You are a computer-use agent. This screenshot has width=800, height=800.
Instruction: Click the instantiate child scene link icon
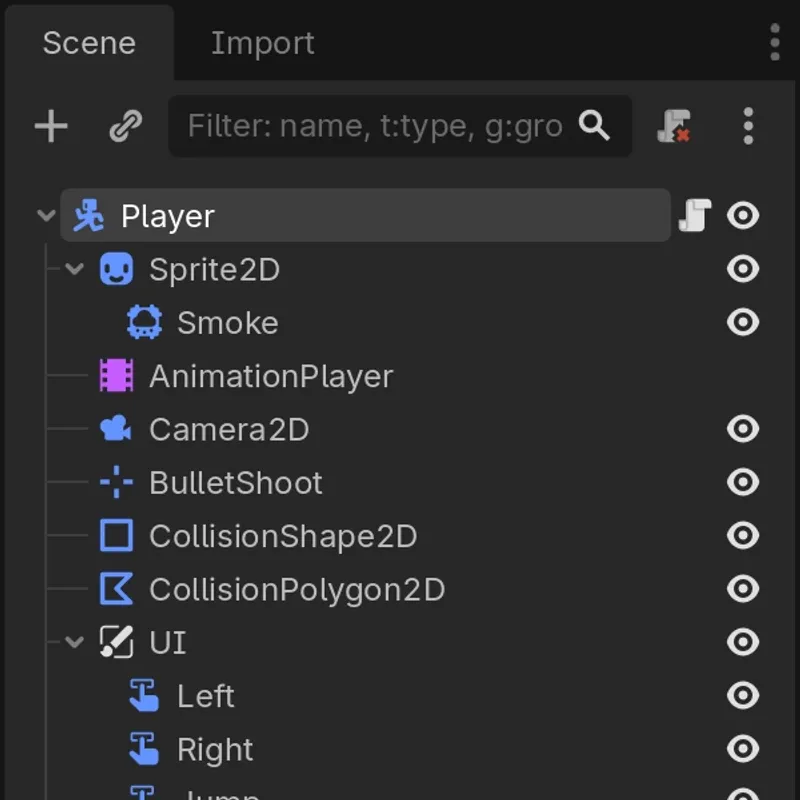coord(125,126)
